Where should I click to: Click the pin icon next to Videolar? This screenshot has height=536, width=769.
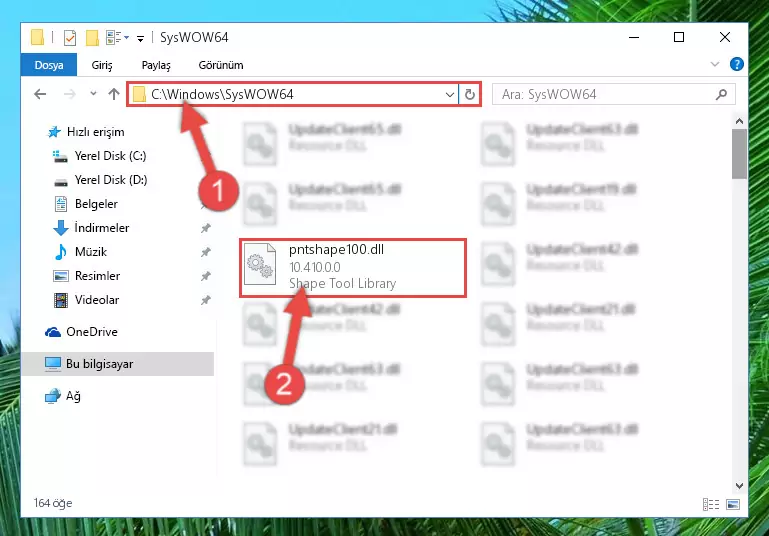(x=205, y=300)
